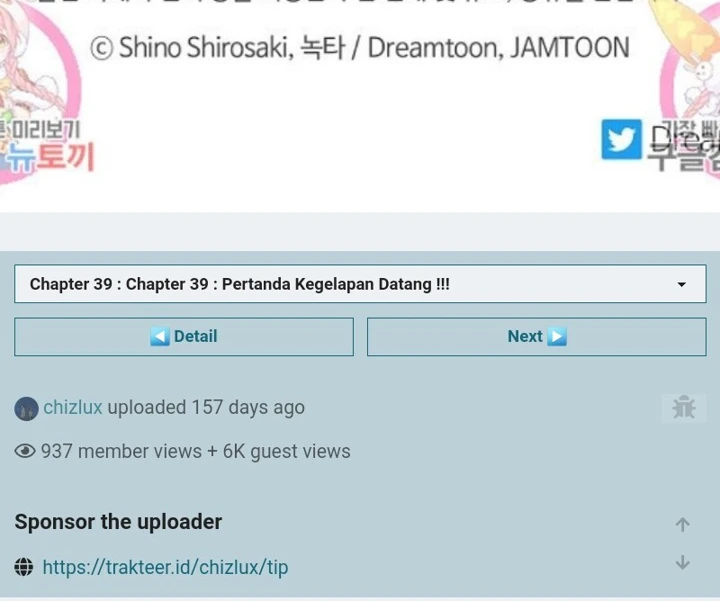Viewport: 720px width, 601px height.
Task: Click the Twitter bird logo
Action: pyautogui.click(x=621, y=139)
